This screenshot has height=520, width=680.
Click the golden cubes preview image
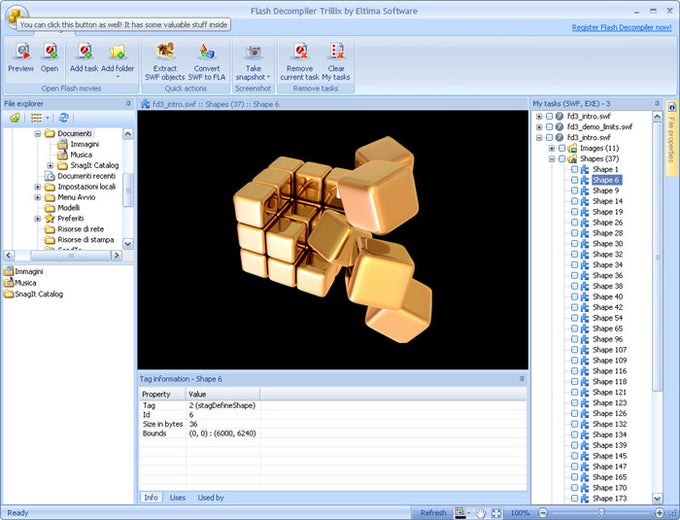333,240
